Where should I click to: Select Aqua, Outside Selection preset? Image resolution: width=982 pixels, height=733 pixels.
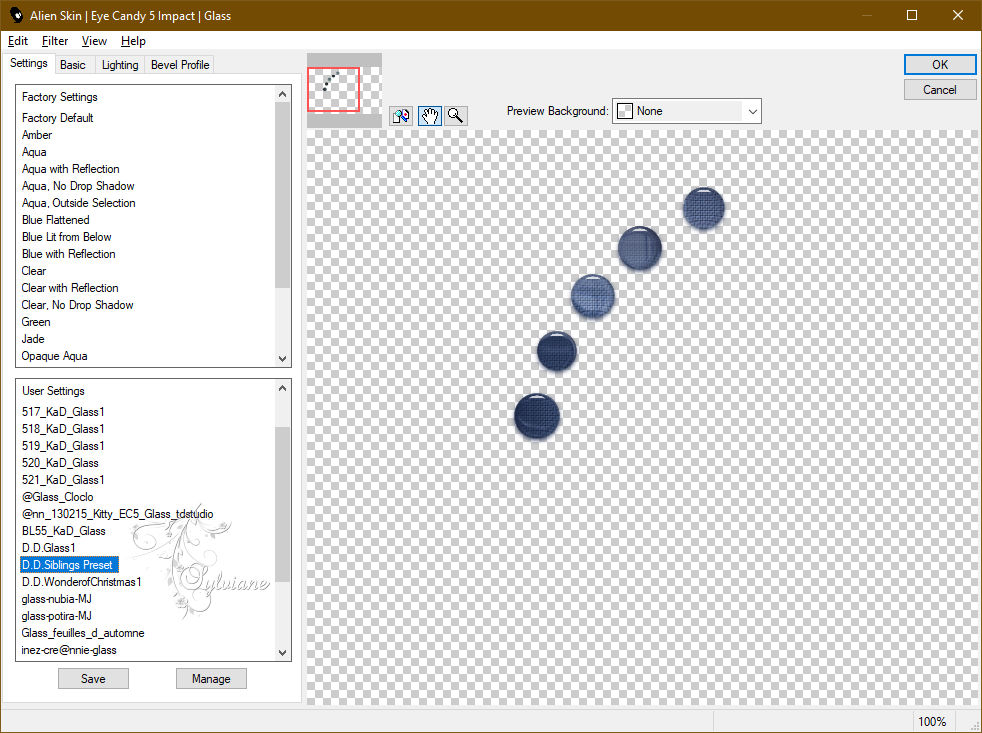click(x=78, y=203)
